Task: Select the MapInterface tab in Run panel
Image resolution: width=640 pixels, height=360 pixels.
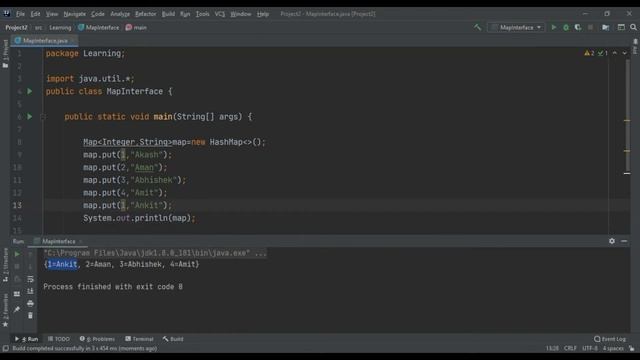Action: 58,241
